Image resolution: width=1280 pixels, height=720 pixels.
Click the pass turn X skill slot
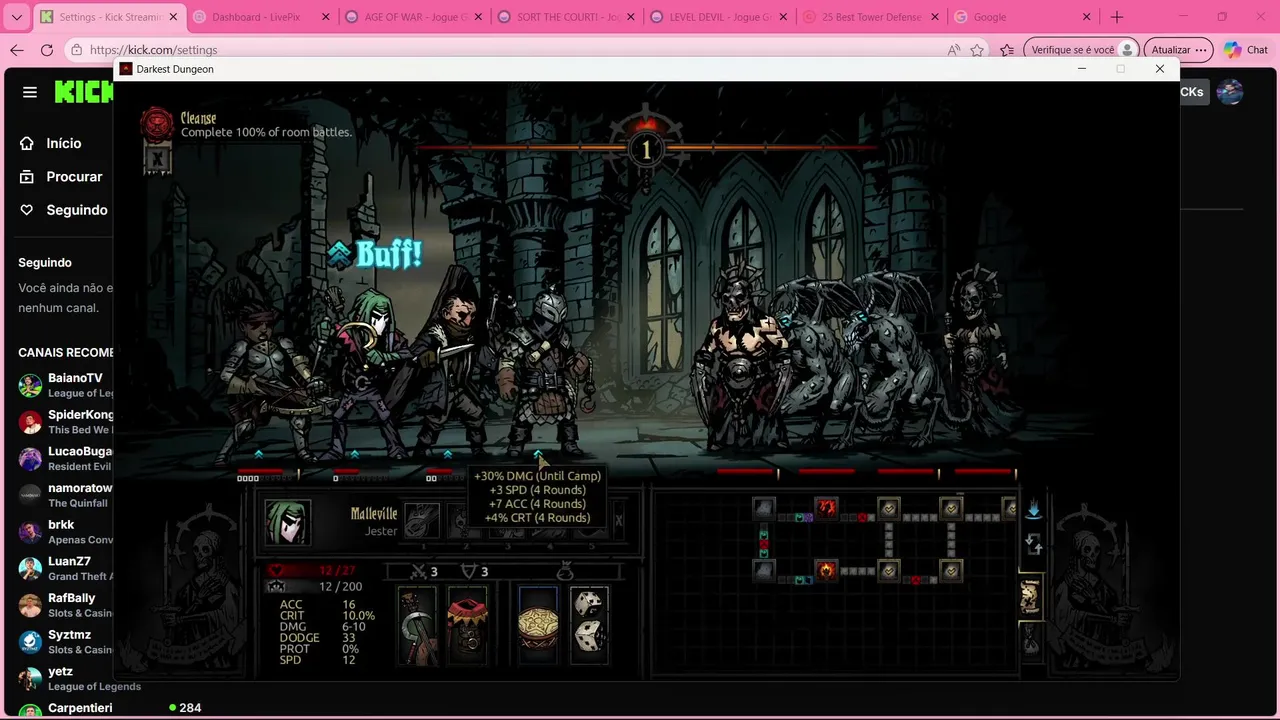point(618,521)
